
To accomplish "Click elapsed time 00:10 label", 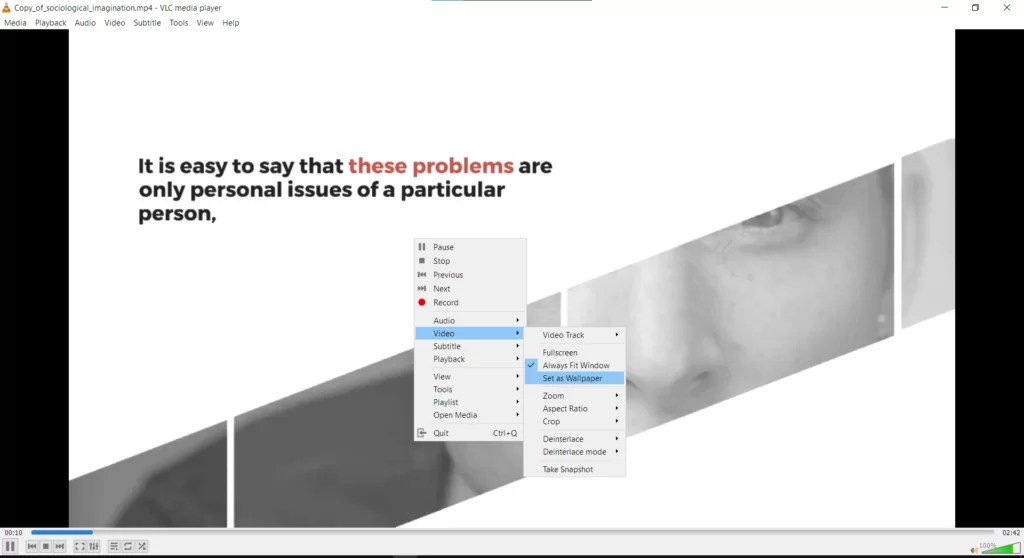I will (13, 533).
